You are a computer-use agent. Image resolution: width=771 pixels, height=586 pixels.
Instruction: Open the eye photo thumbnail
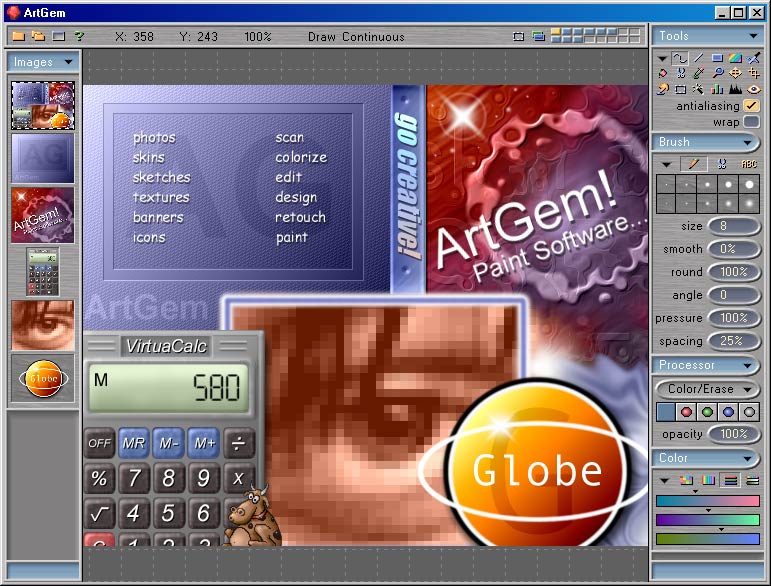click(x=43, y=325)
